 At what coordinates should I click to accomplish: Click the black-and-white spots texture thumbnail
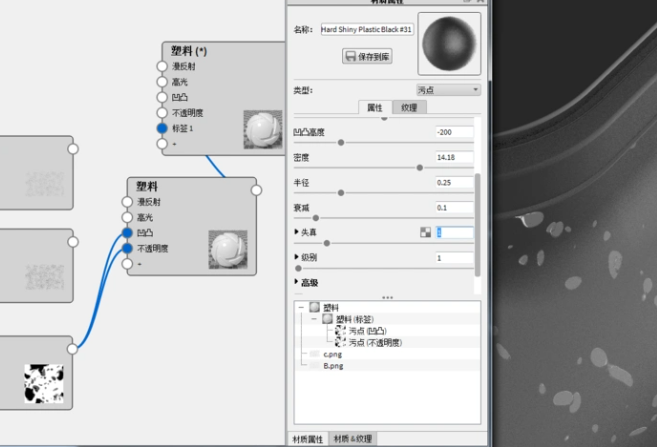[x=44, y=383]
